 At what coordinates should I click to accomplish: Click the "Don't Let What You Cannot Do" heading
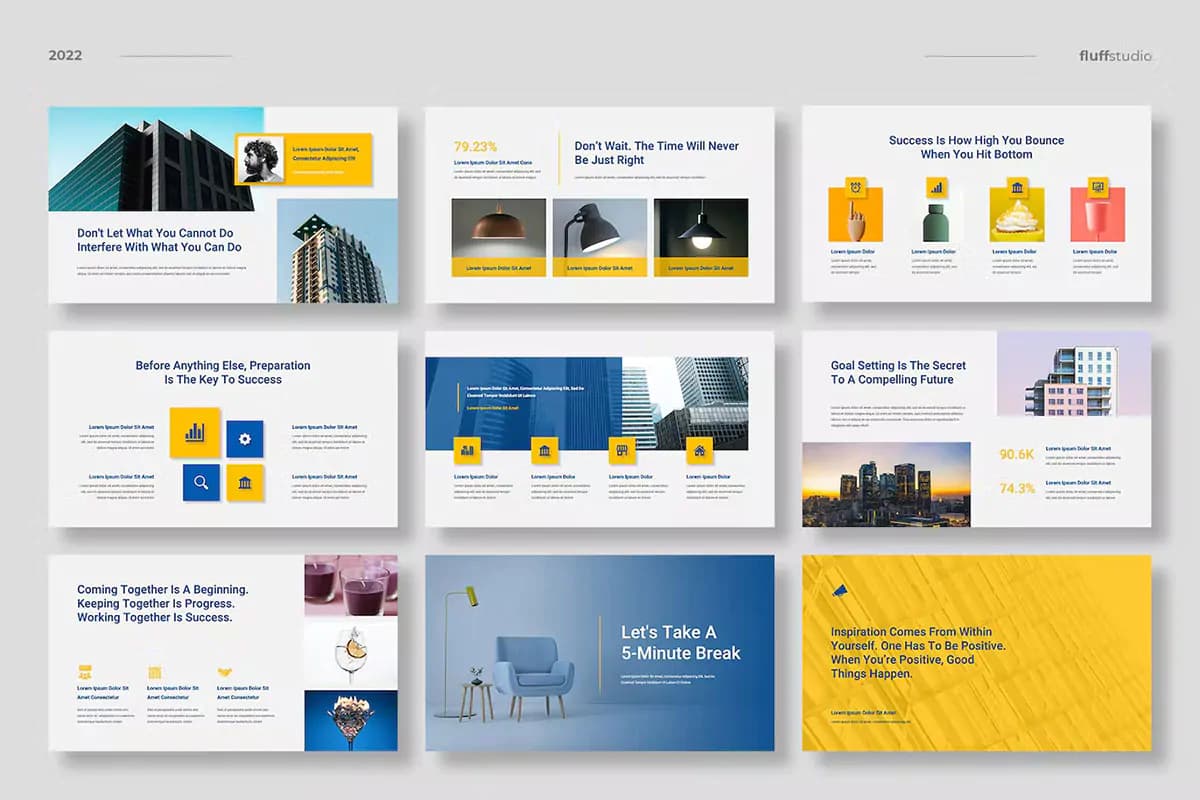click(155, 233)
